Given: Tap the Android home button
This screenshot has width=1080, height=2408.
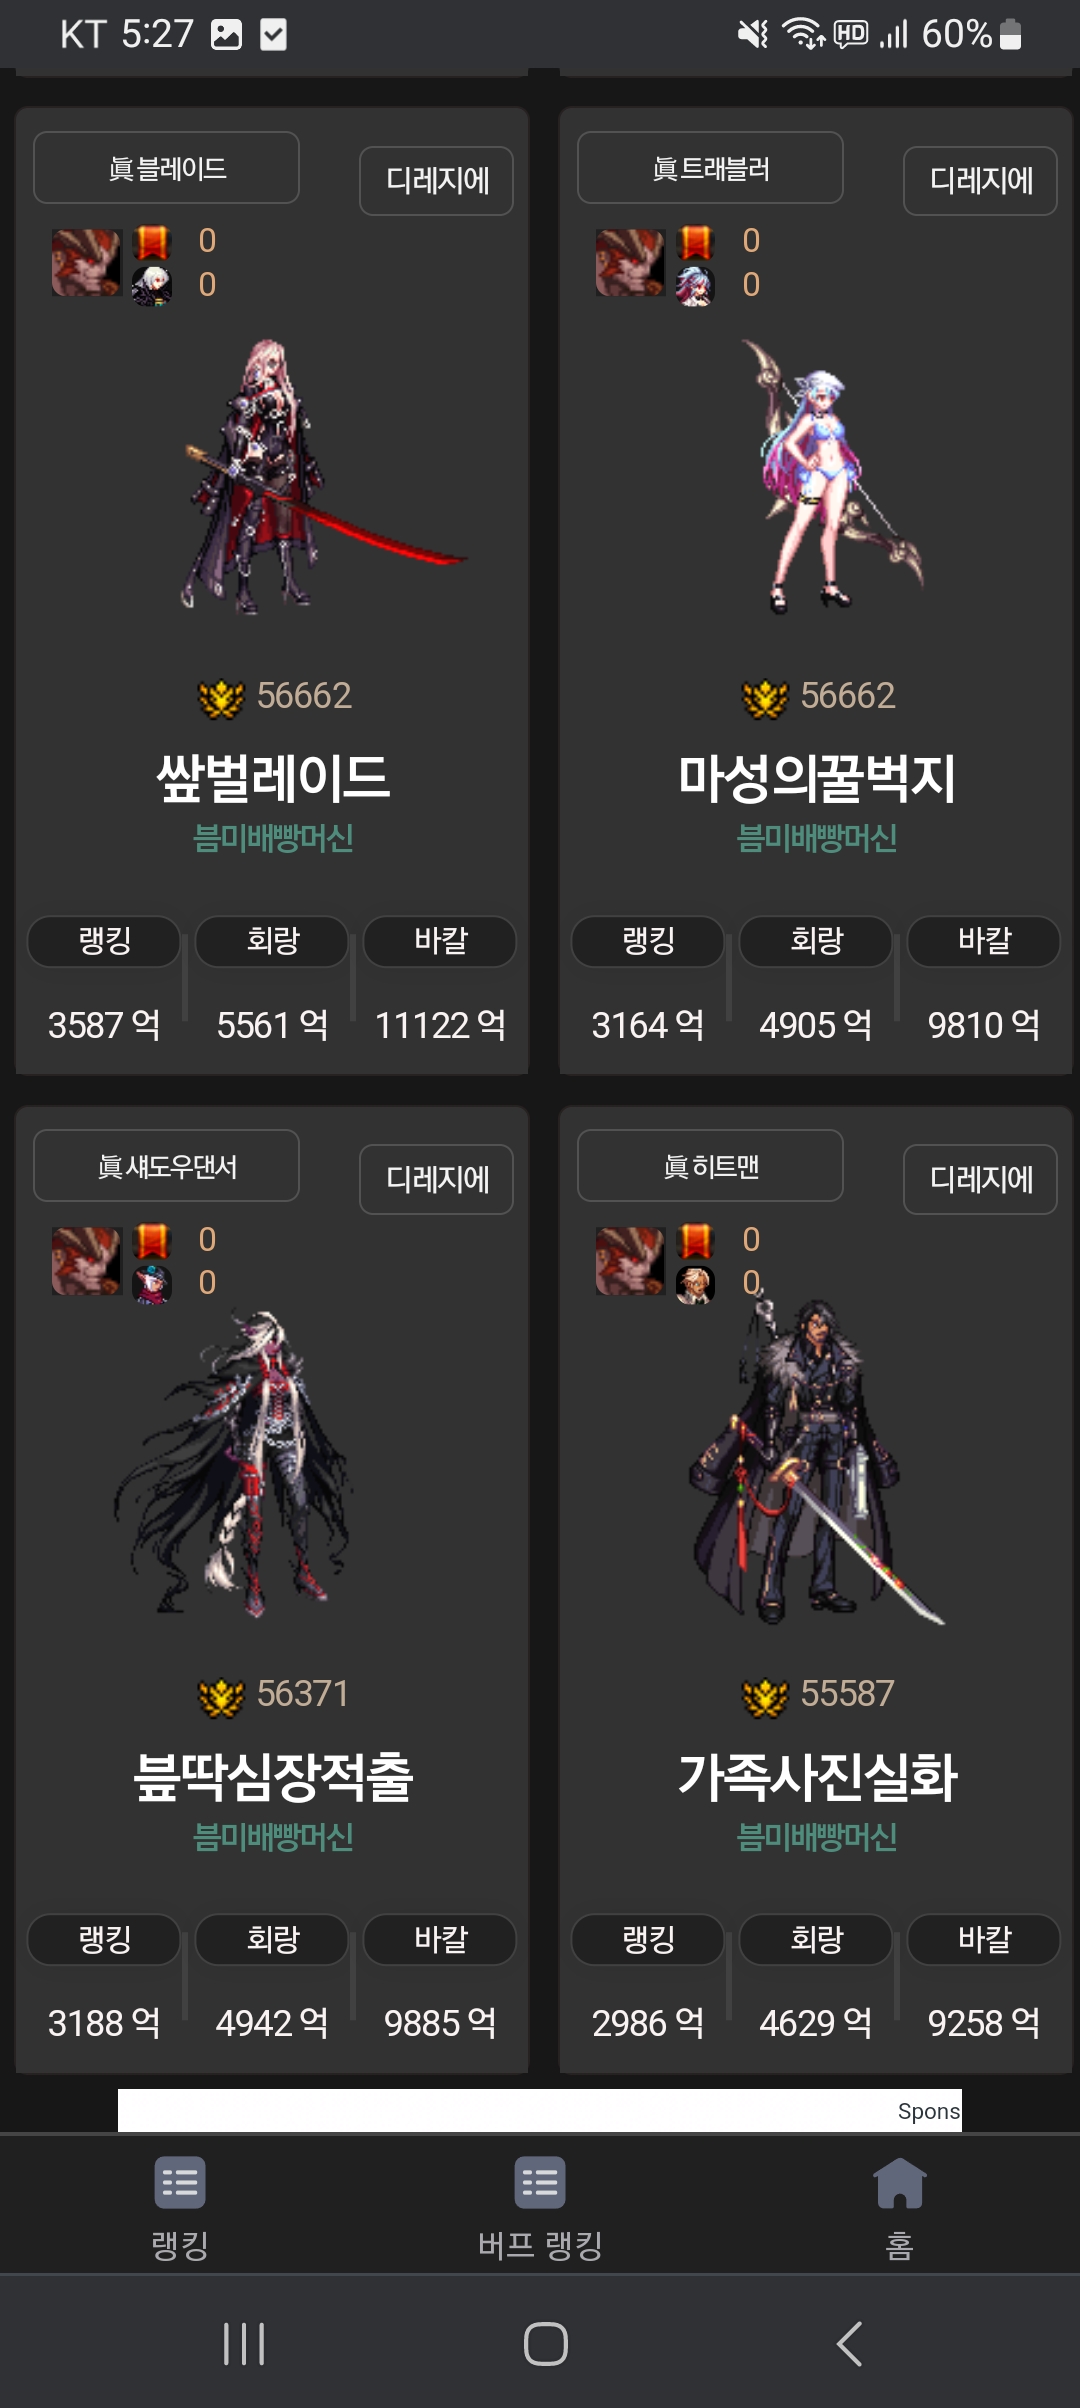Looking at the screenshot, I should click(545, 2343).
